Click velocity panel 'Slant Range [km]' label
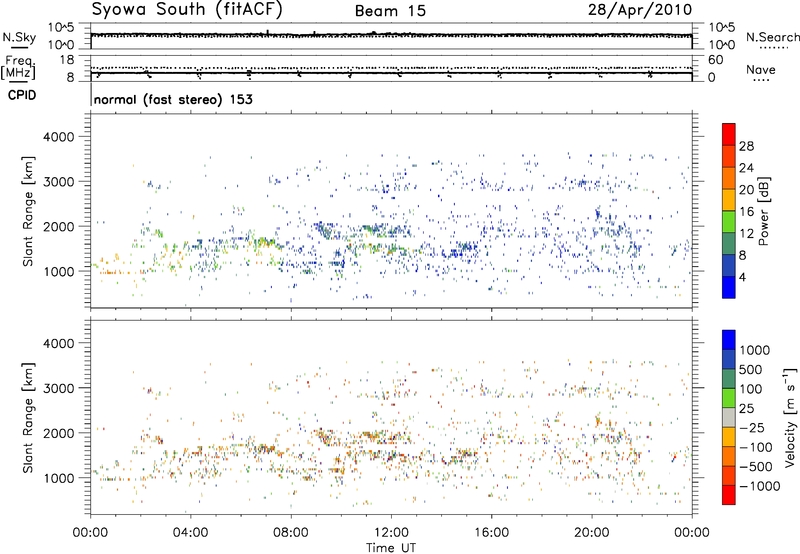The width and height of the screenshot is (800, 554). (28, 418)
